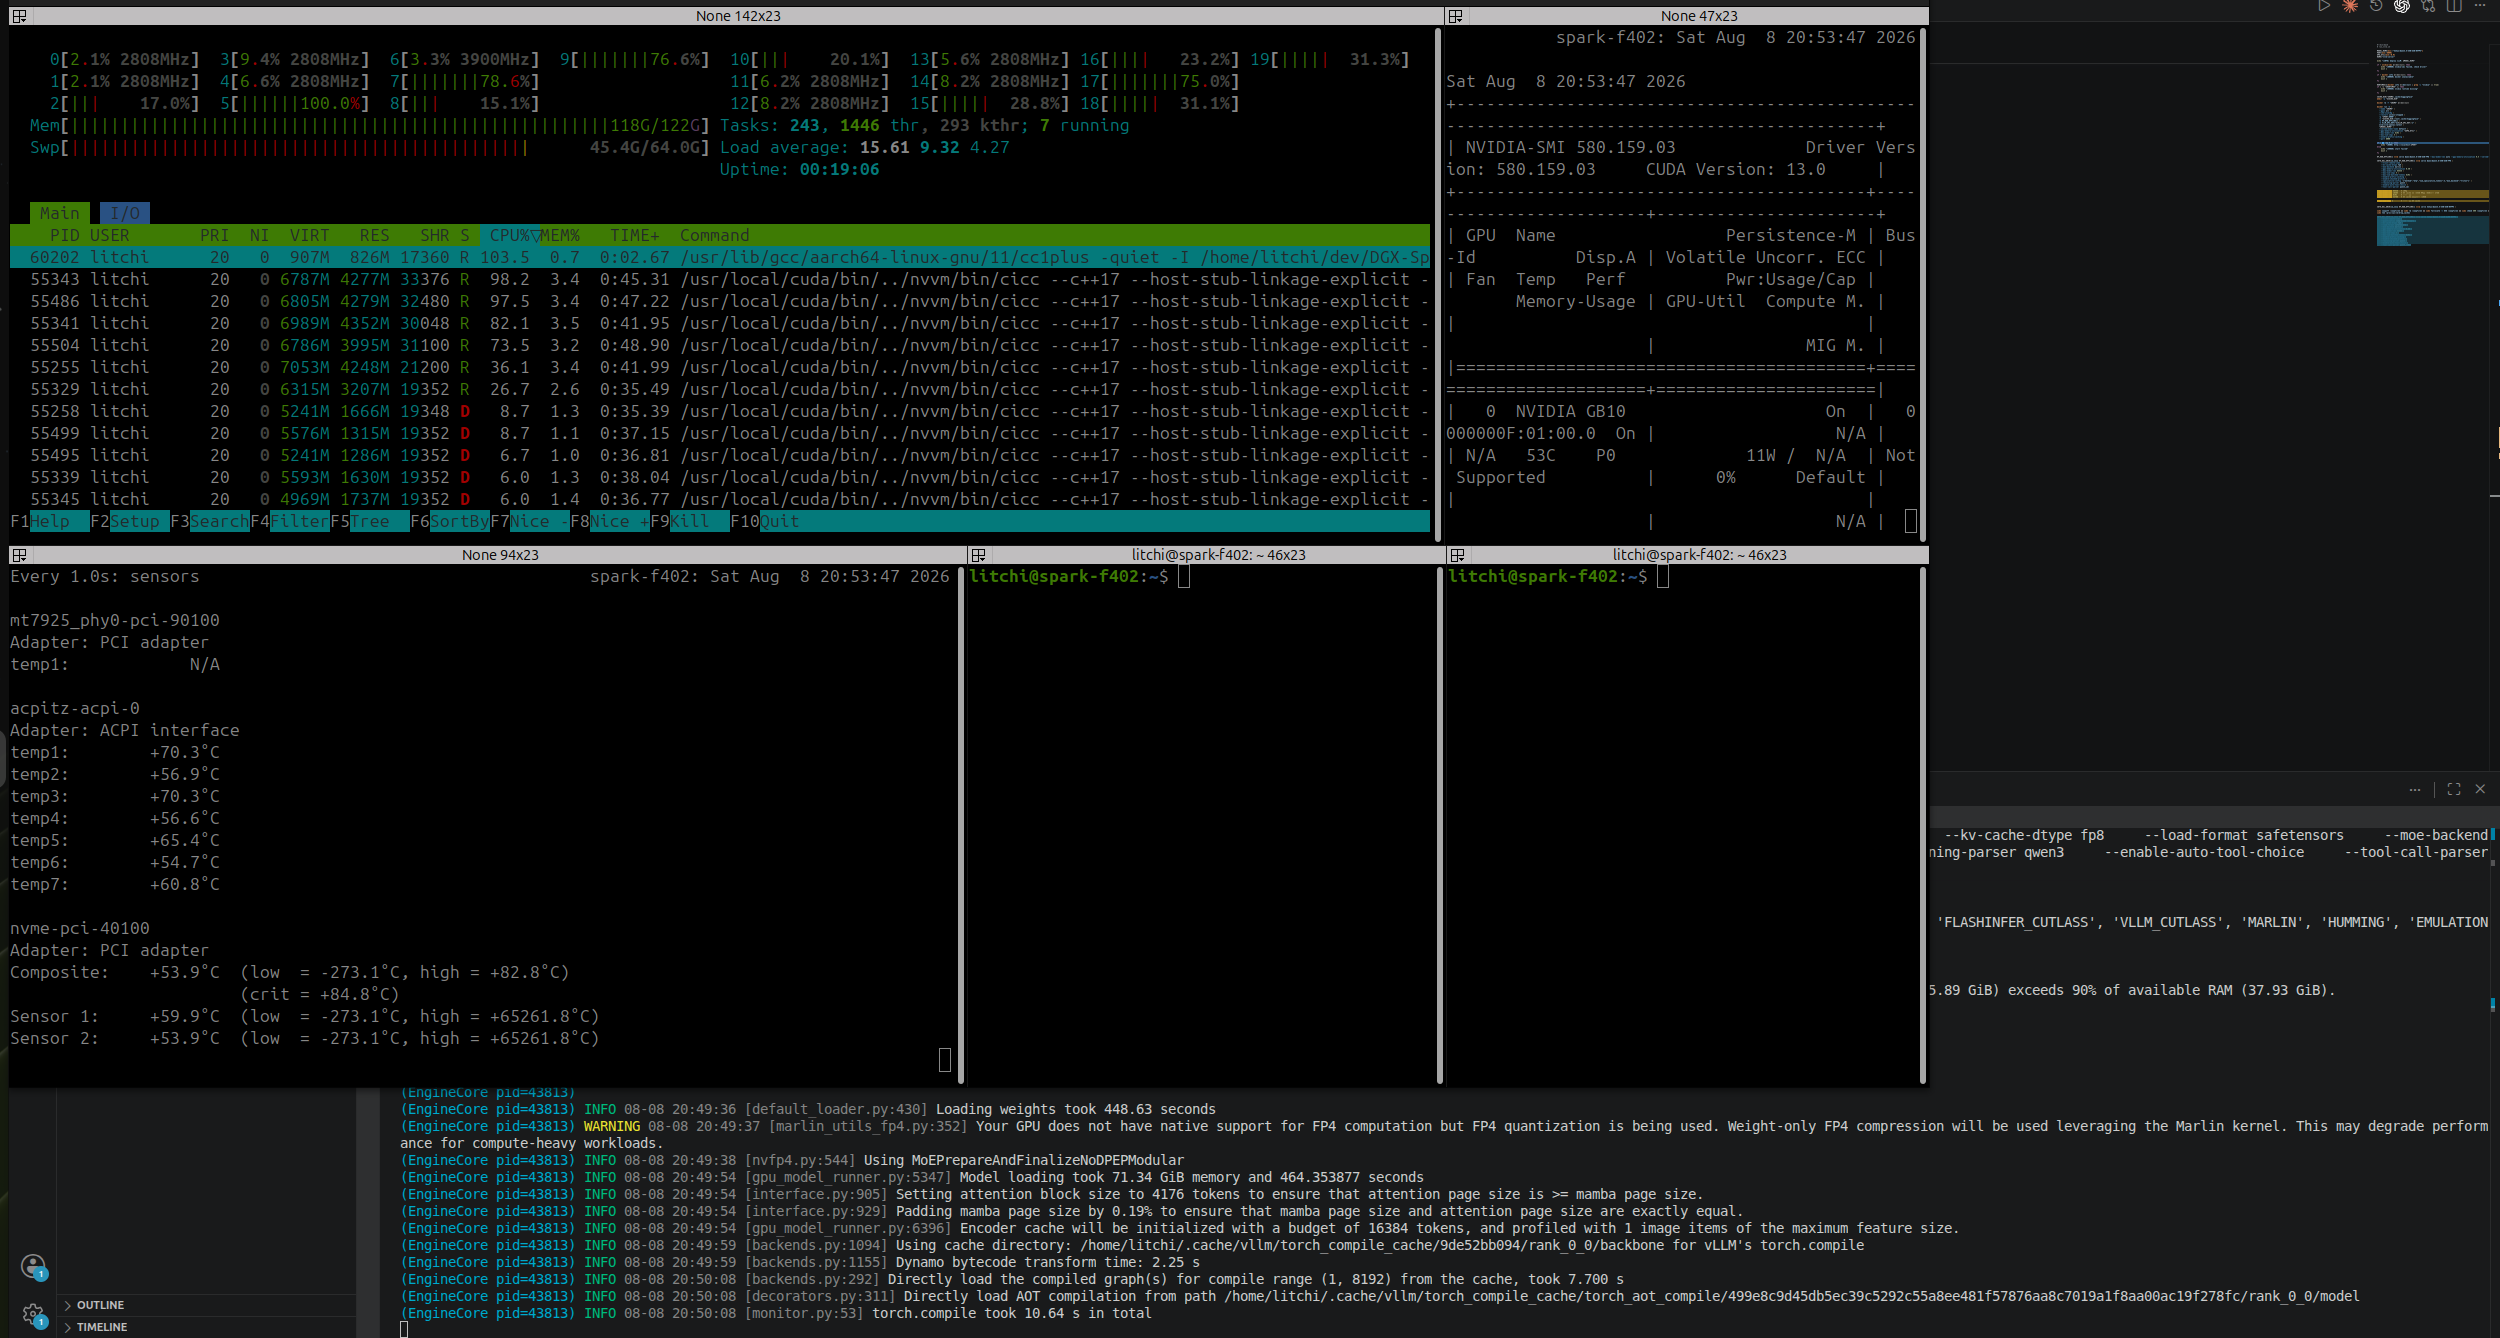Open the panel's More Actions ellipsis
This screenshot has width=2500, height=1338.
pyautogui.click(x=2415, y=789)
